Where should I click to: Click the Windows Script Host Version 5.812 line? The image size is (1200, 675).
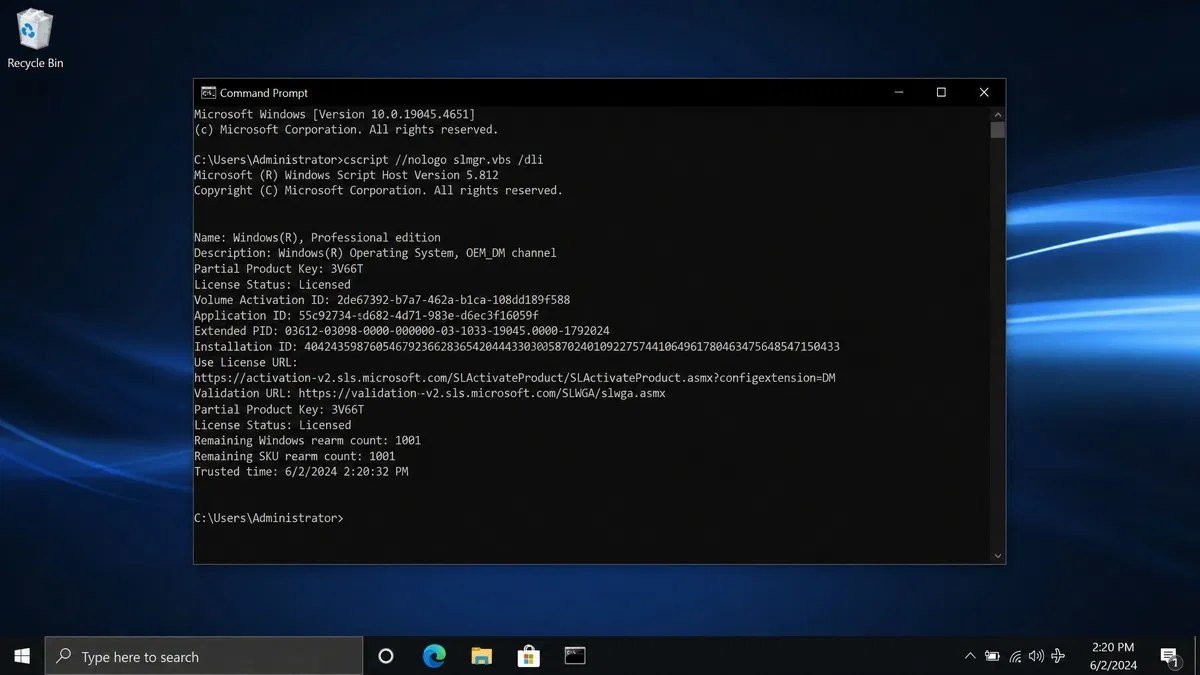point(346,175)
